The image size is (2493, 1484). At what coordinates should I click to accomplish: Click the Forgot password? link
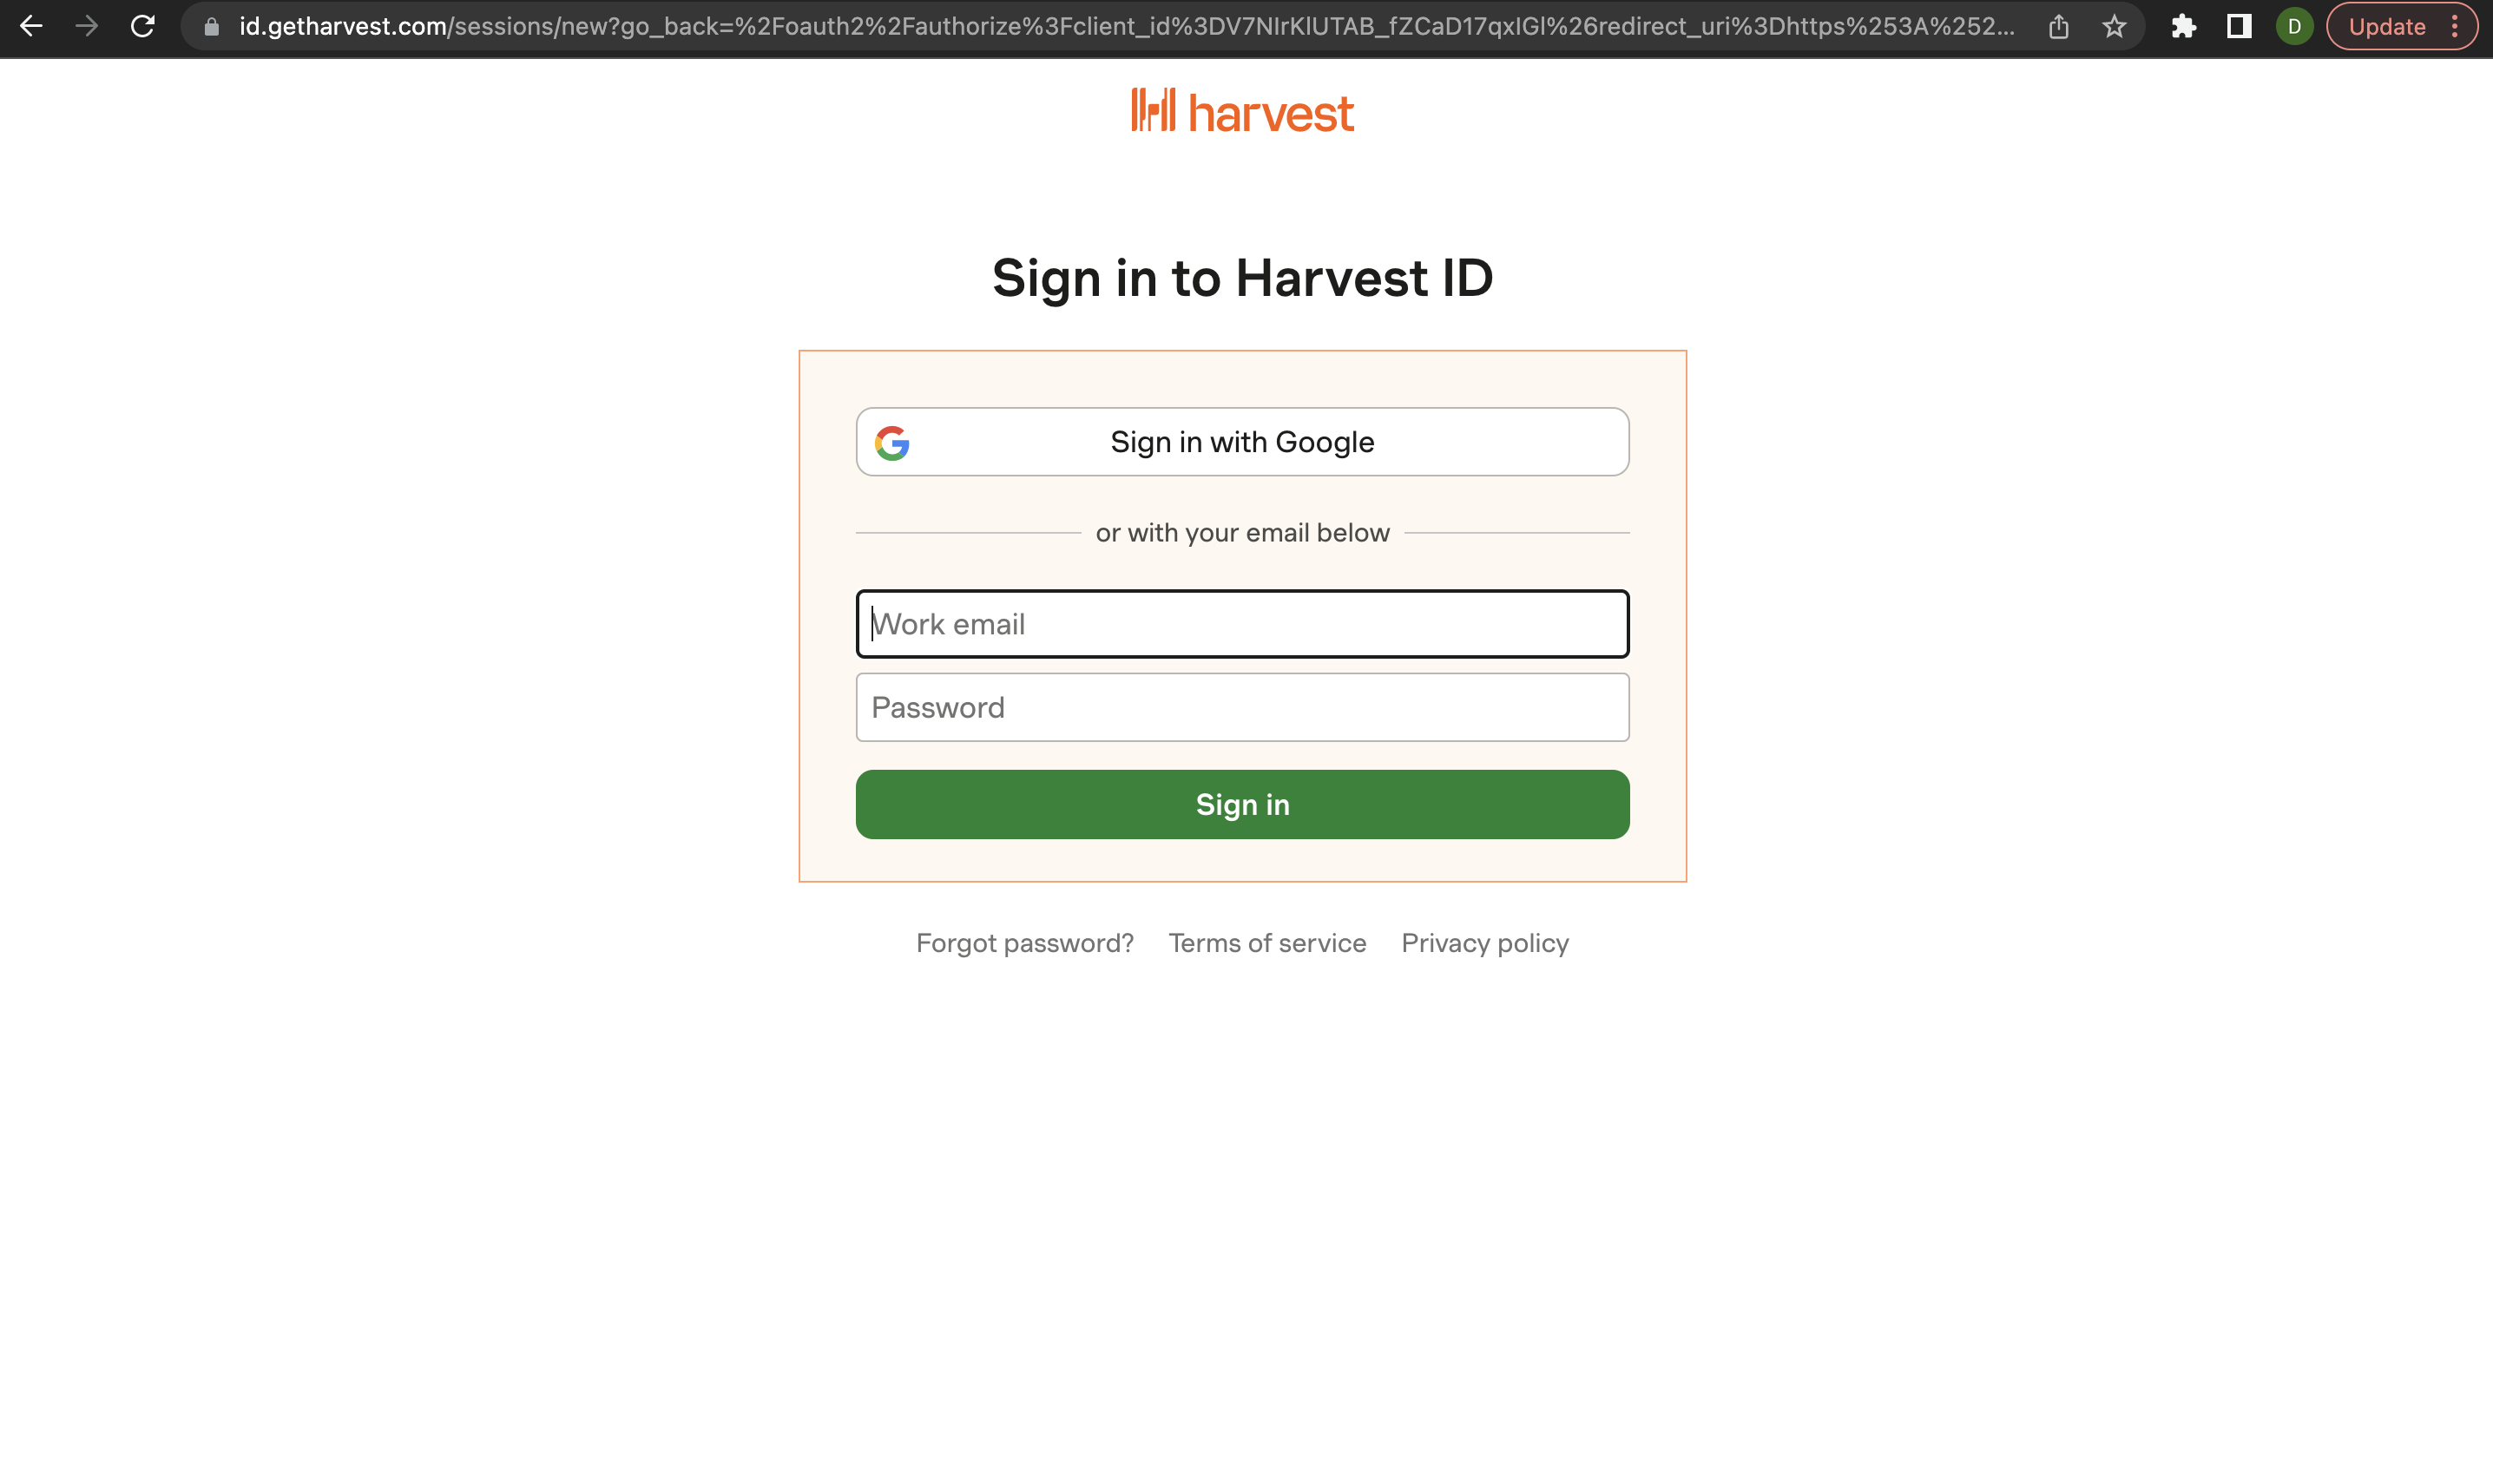coord(1025,942)
